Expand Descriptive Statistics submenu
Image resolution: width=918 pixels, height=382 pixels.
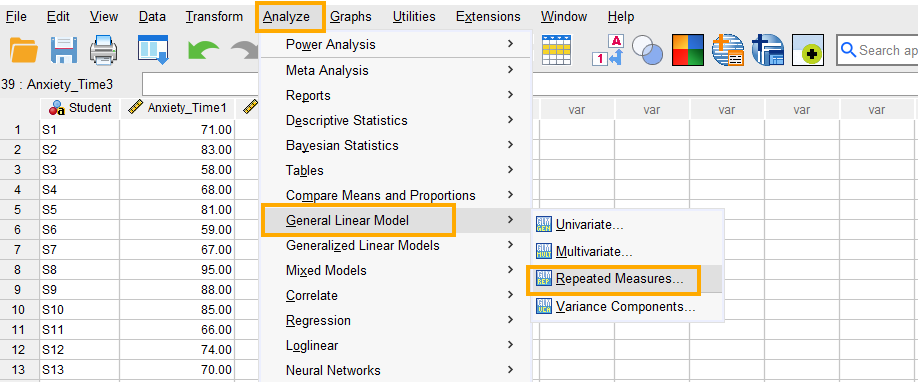395,120
